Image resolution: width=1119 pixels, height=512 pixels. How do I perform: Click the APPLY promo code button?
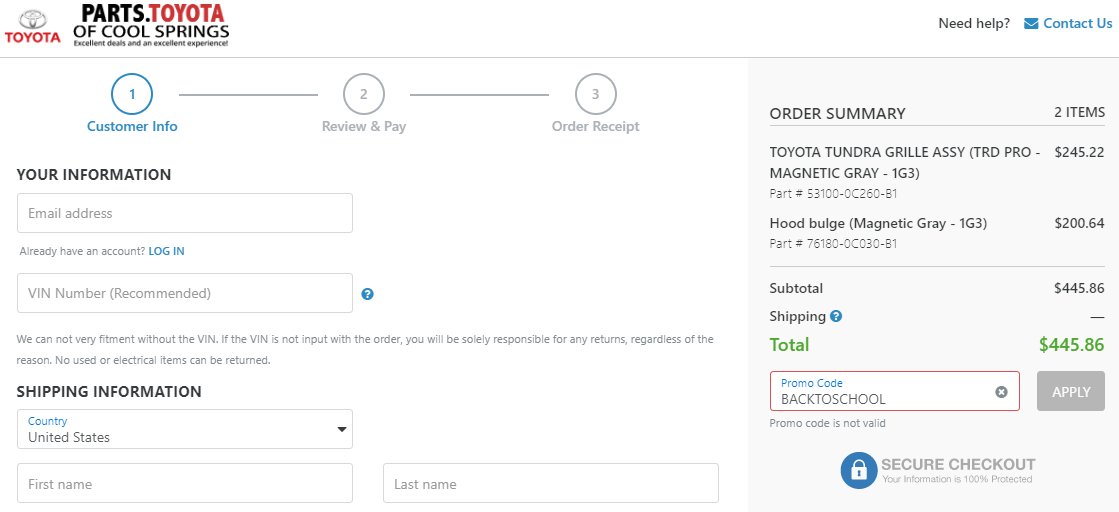click(1070, 391)
